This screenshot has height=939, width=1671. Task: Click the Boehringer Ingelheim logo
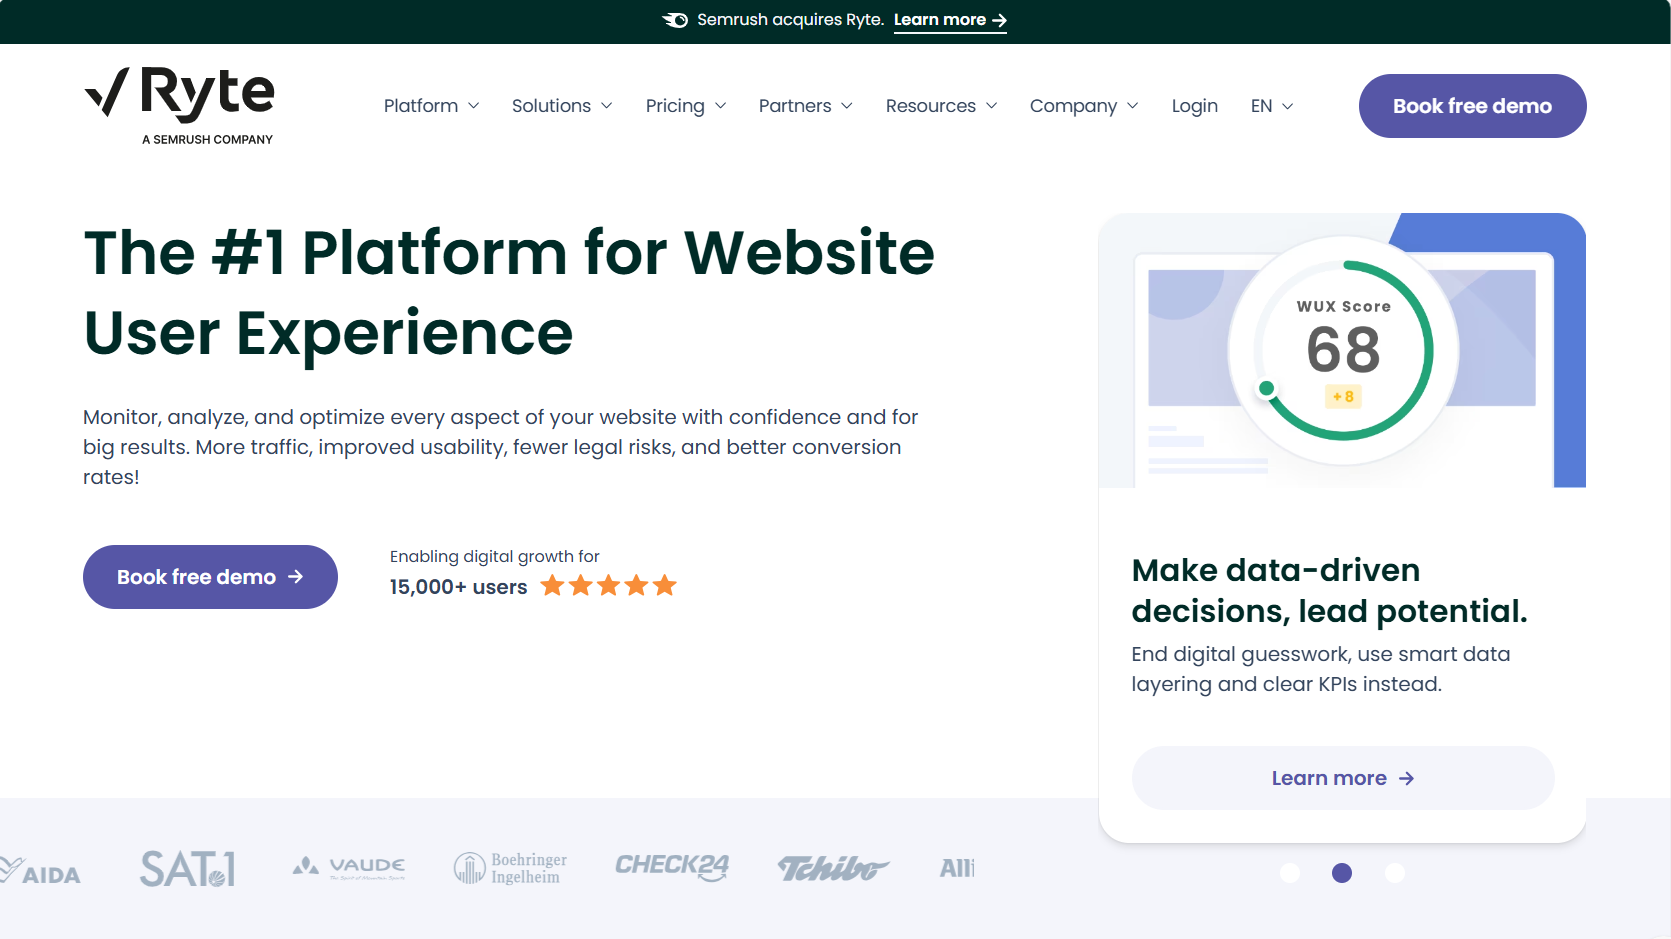(511, 868)
